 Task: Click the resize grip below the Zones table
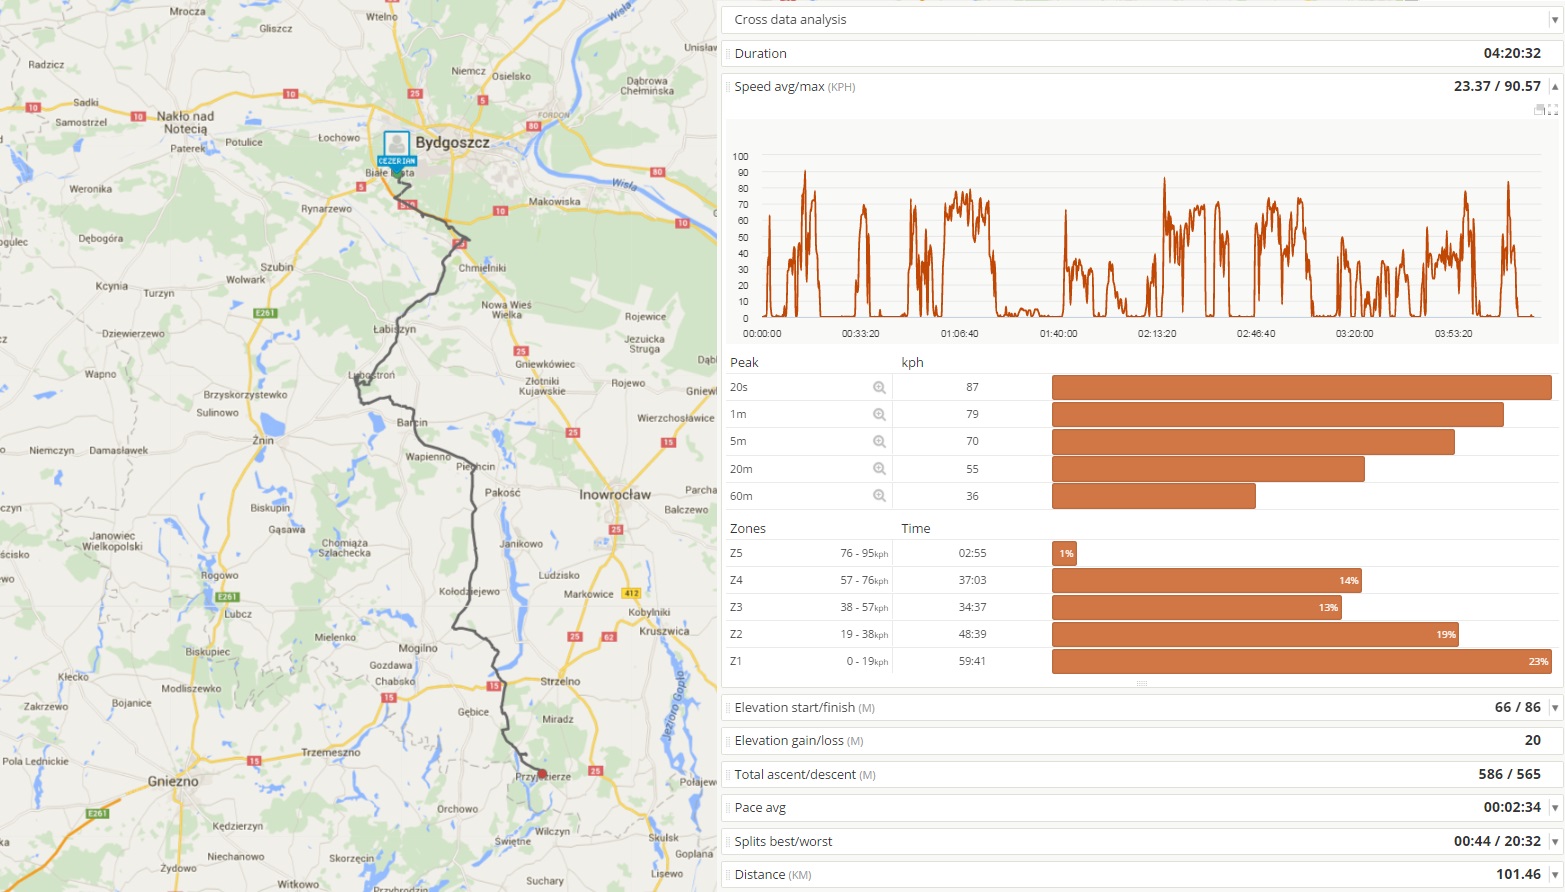pyautogui.click(x=1142, y=684)
